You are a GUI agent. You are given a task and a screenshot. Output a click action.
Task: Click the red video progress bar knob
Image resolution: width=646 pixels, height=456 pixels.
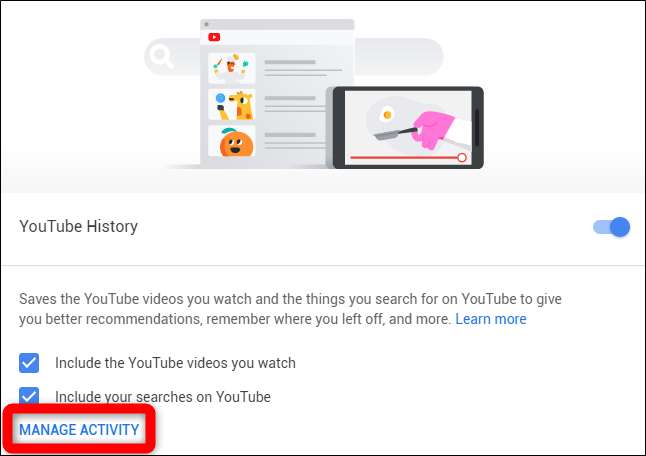point(462,157)
